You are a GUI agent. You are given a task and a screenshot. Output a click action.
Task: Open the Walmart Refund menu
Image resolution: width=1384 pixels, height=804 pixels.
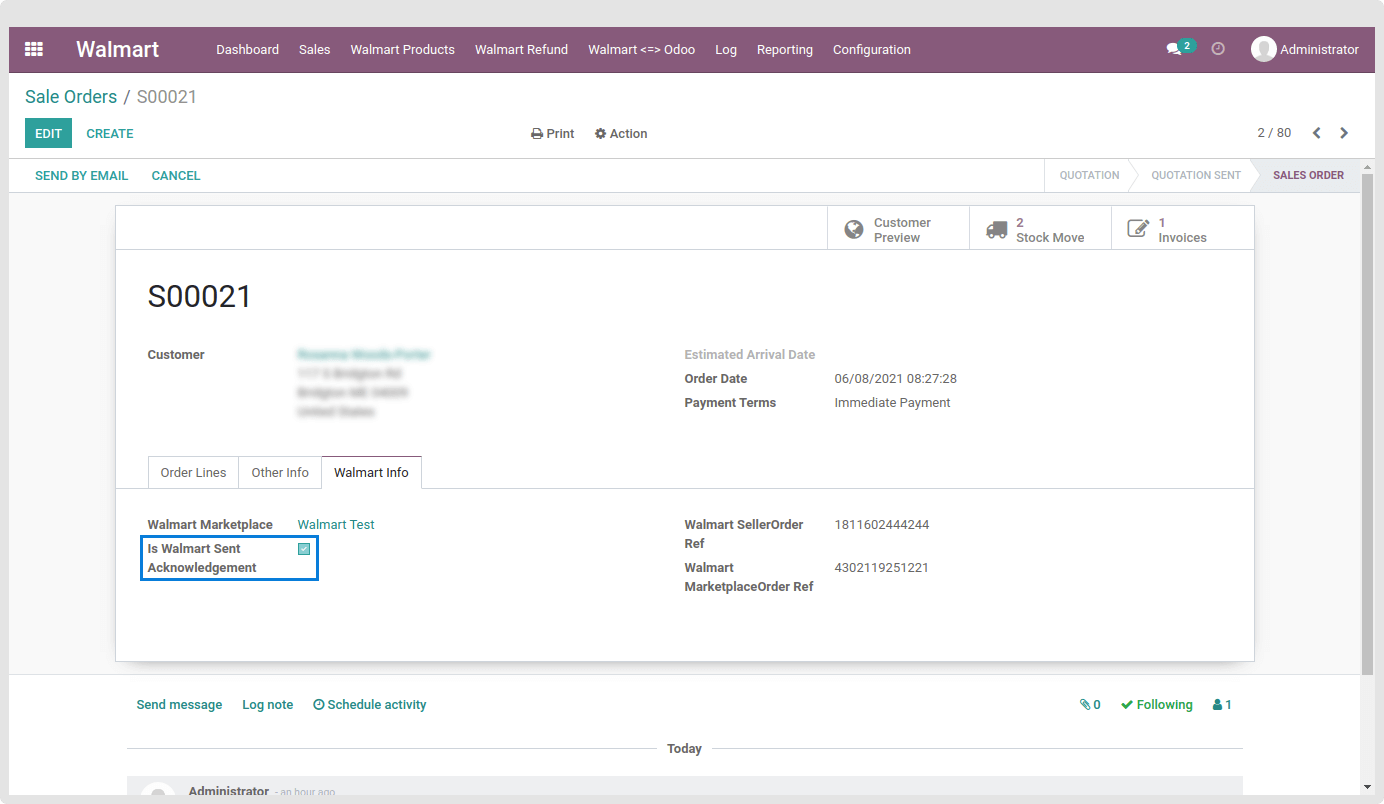coord(521,49)
